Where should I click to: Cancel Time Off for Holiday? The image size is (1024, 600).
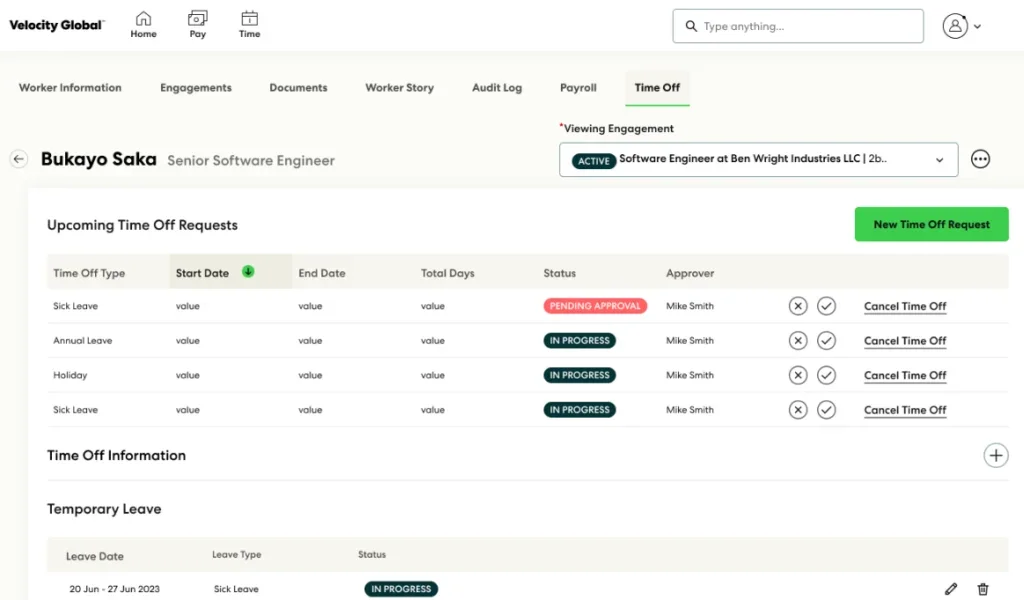[x=904, y=375]
